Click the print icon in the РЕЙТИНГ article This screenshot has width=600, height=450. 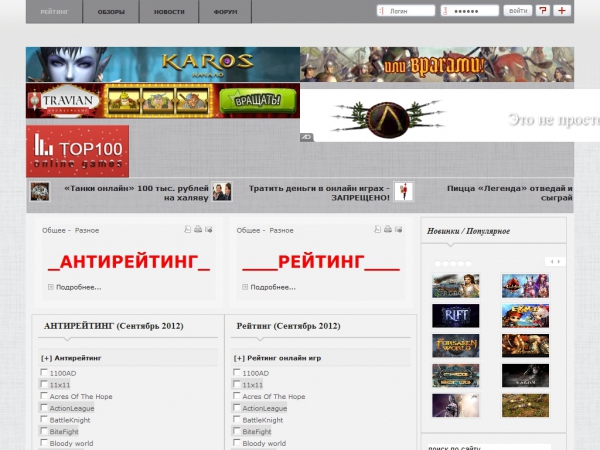pyautogui.click(x=388, y=229)
